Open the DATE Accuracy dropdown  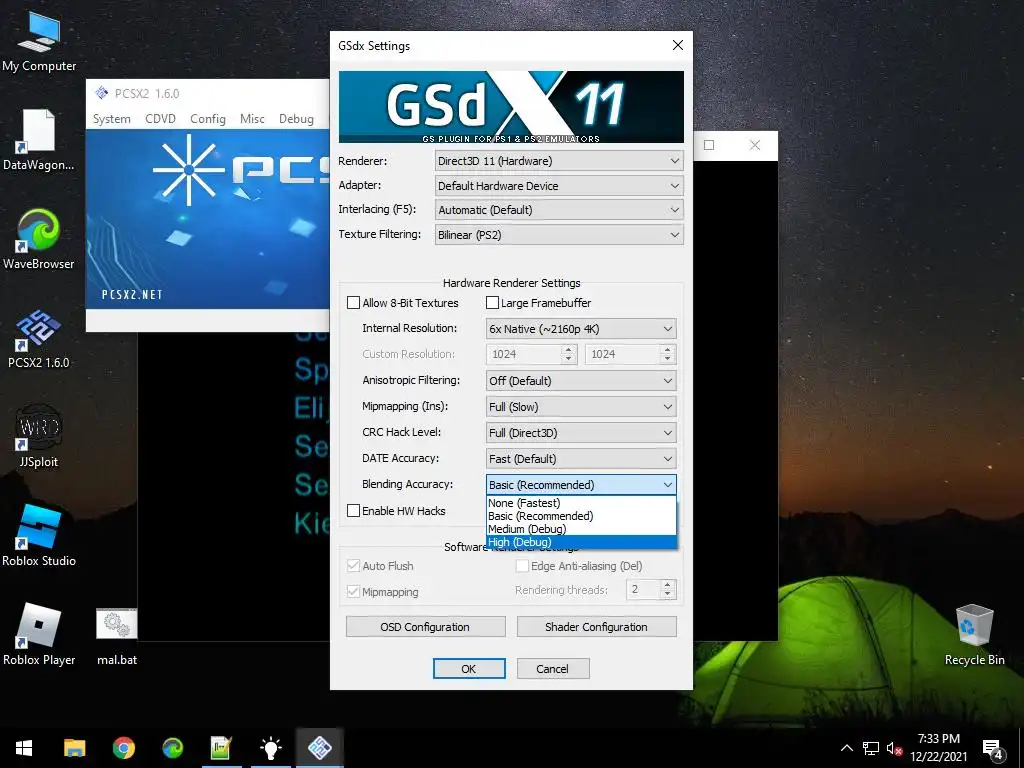[581, 458]
